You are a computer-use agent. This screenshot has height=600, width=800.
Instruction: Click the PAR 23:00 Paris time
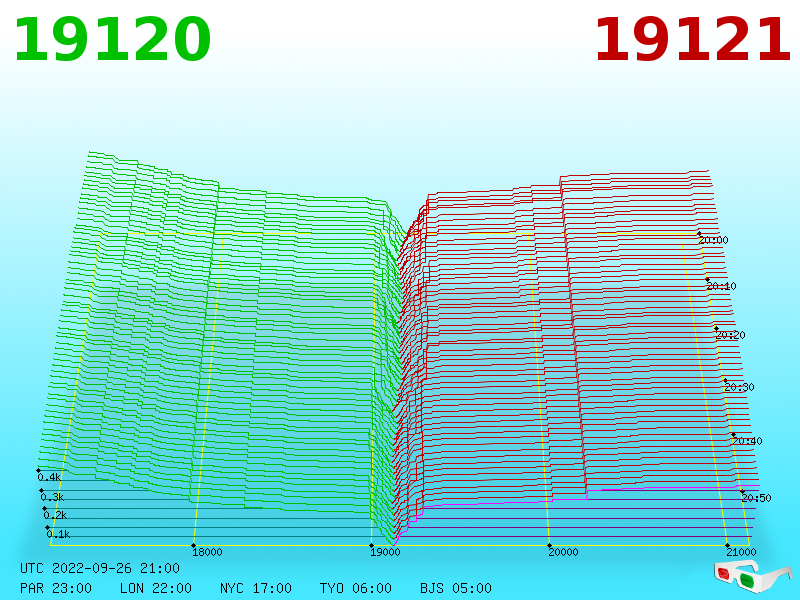tap(56, 588)
